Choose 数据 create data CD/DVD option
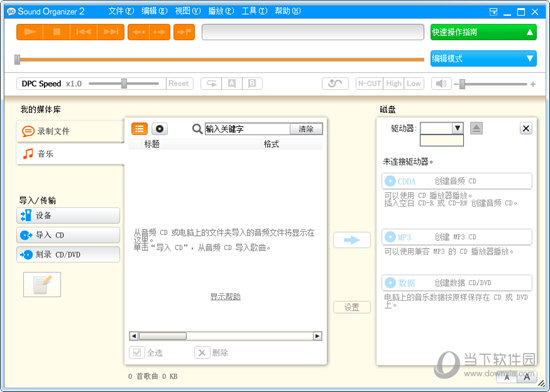This screenshot has width=550, height=392. point(457,283)
